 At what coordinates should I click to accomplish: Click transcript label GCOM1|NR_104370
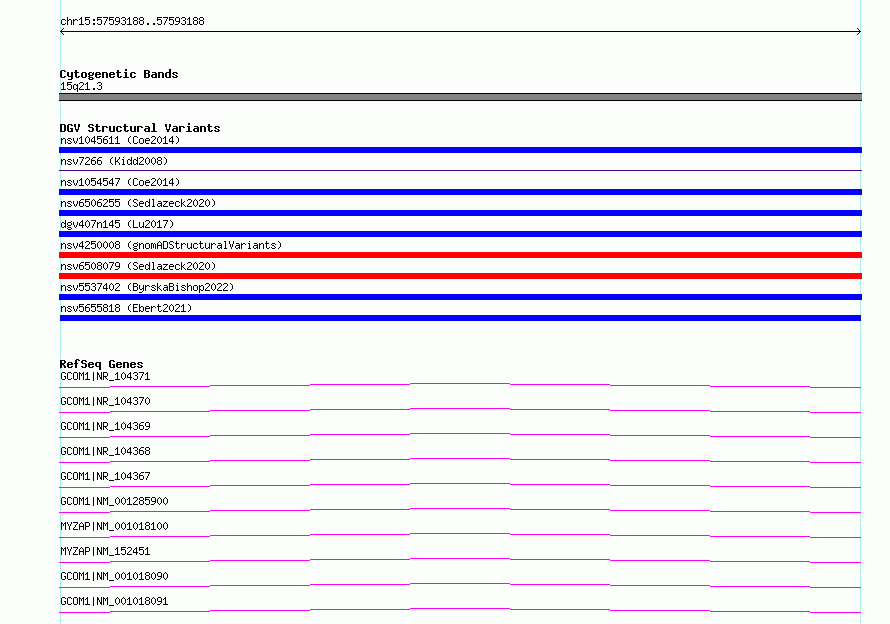click(x=105, y=401)
